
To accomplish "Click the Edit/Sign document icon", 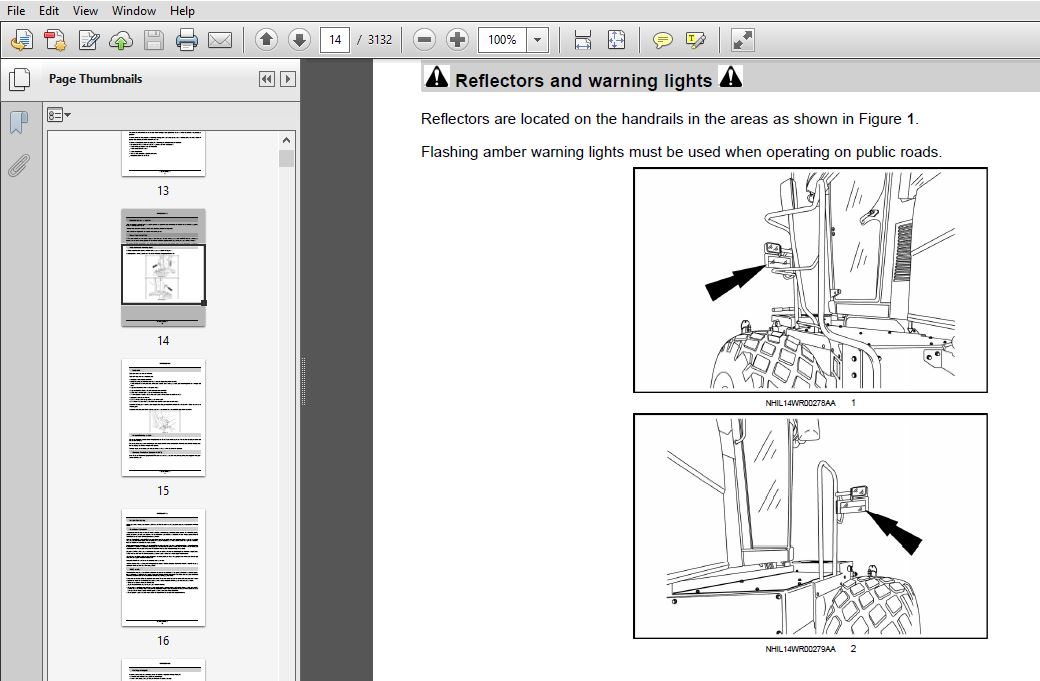I will [88, 40].
